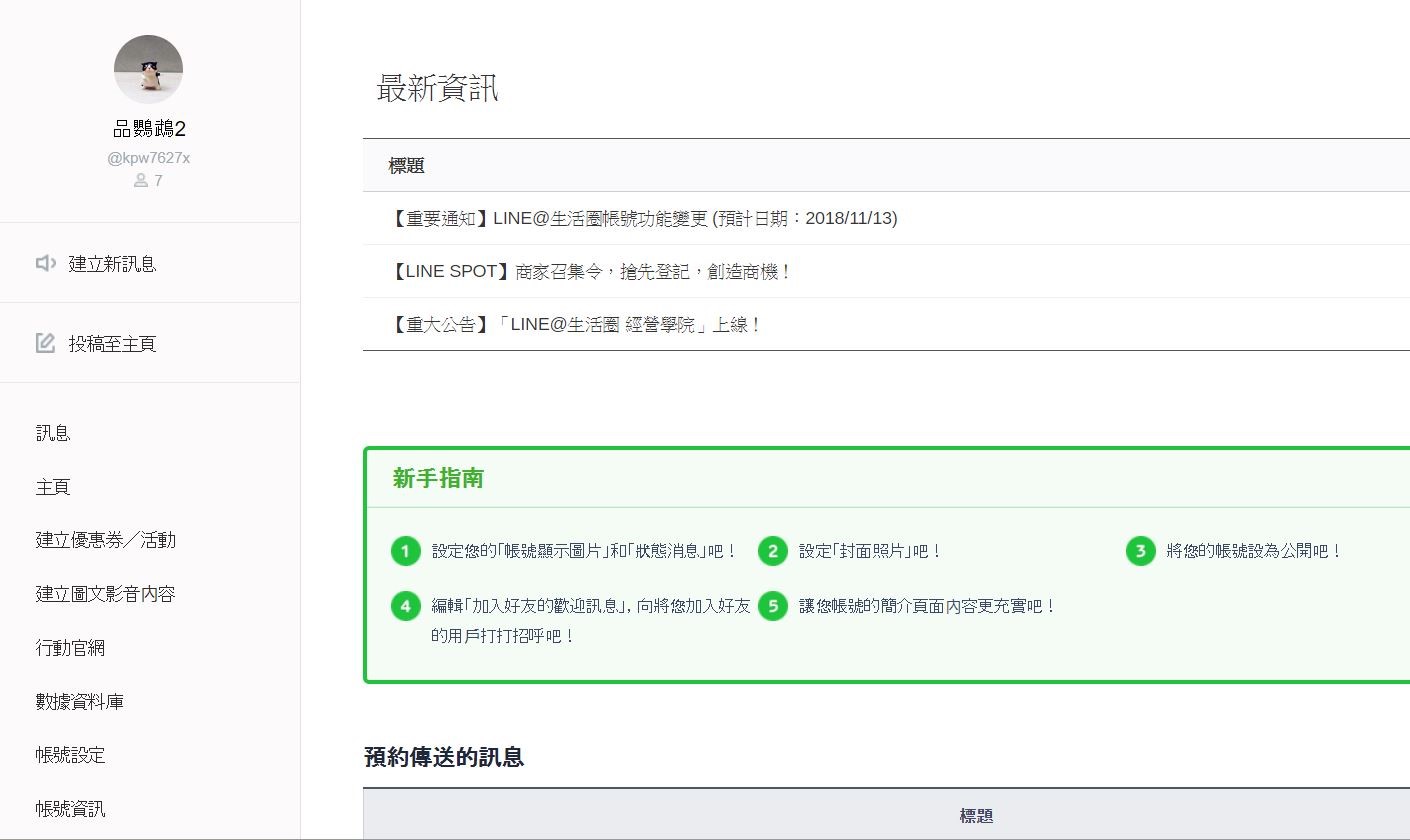Click guide link 讓您帳號的簡介頁面內容更充實吧
This screenshot has height=840, width=1410.
[928, 606]
